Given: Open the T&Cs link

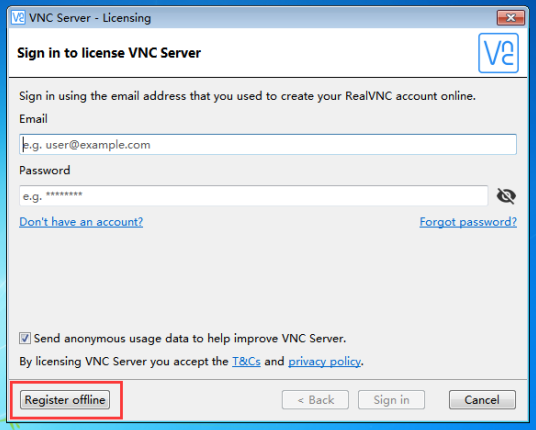Looking at the screenshot, I should pyautogui.click(x=246, y=361).
